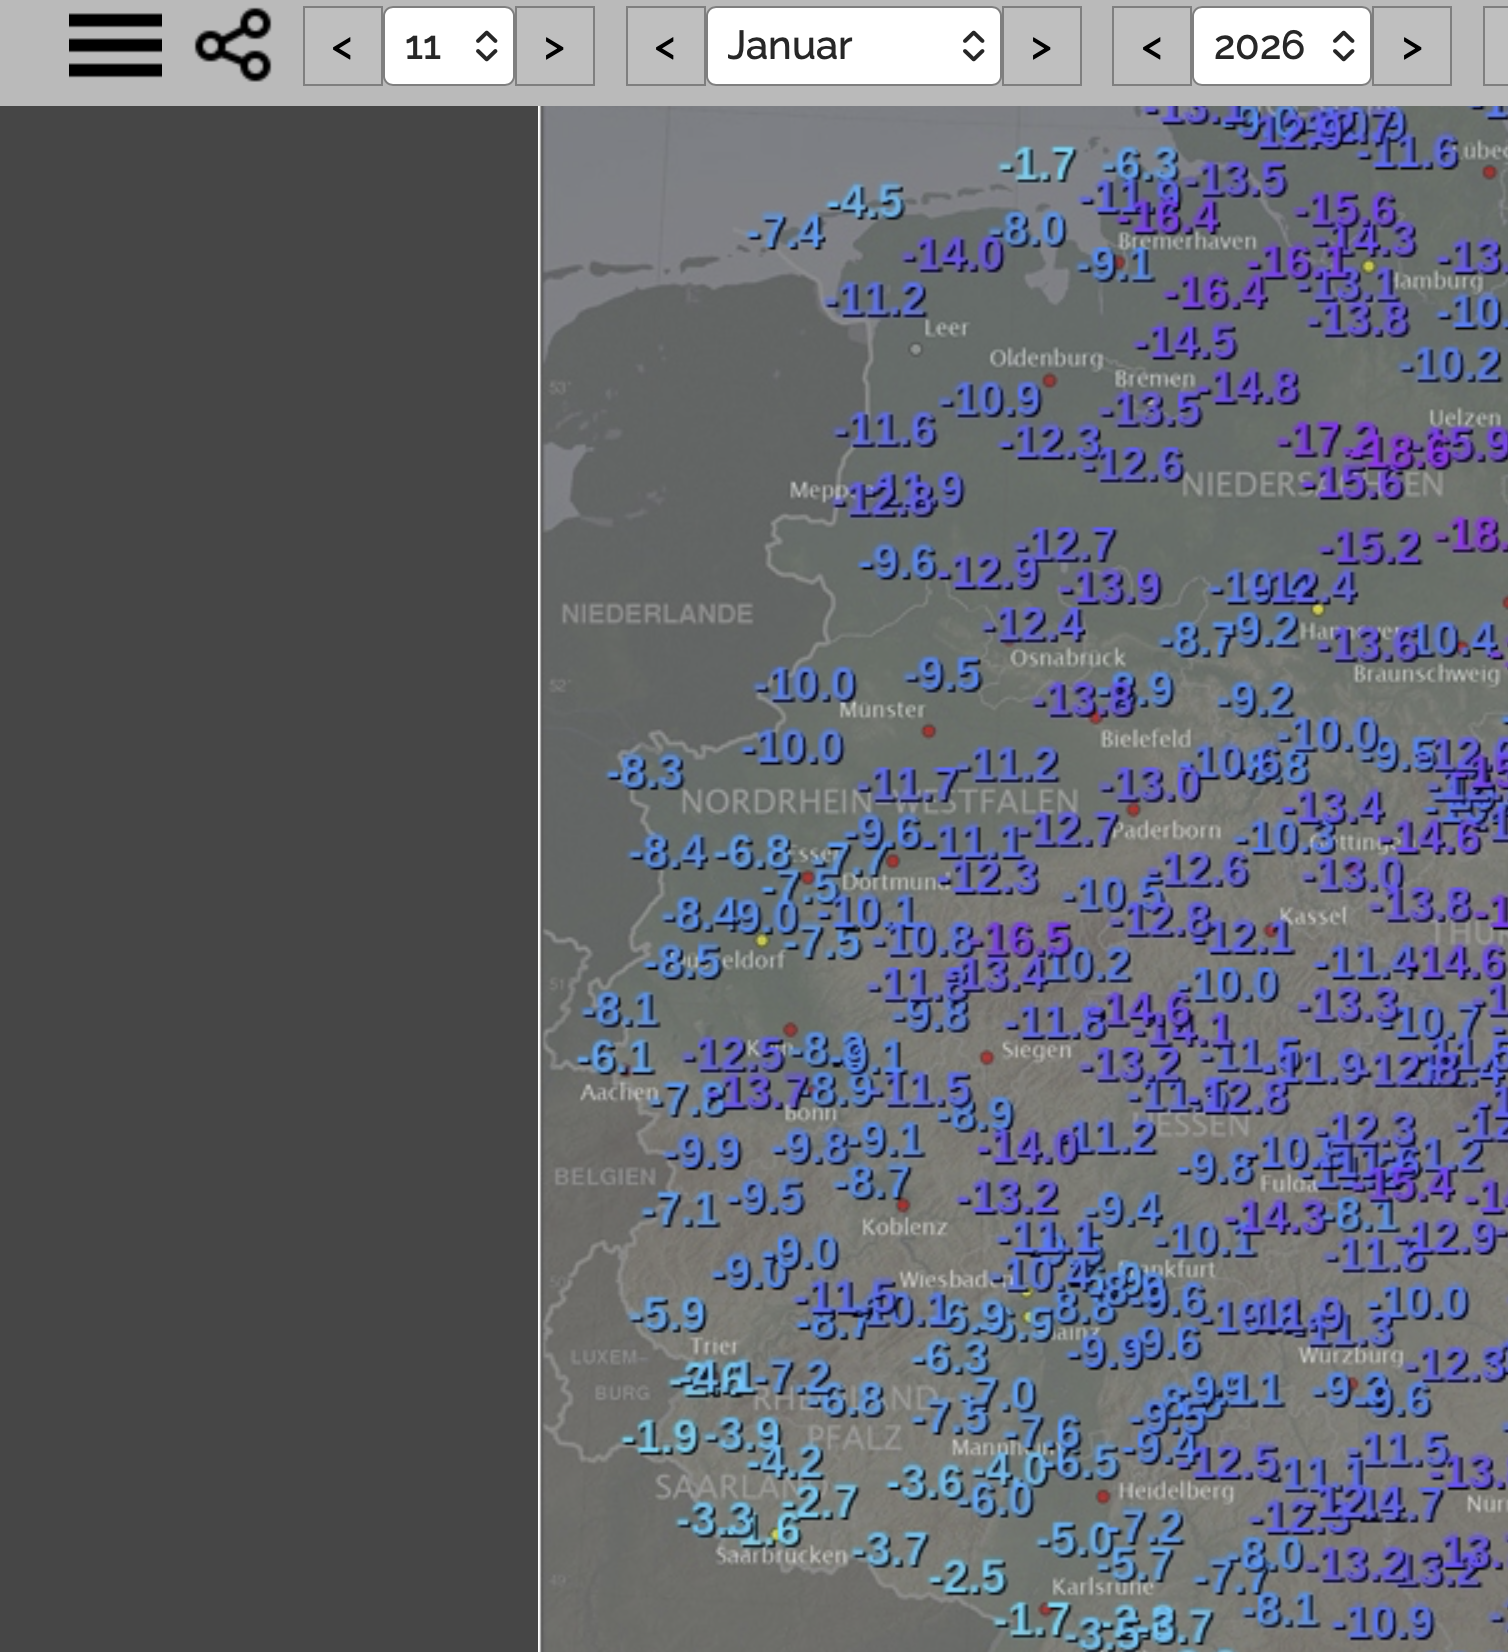1508x1652 pixels.
Task: Advance to month after Januar
Action: pos(1041,46)
